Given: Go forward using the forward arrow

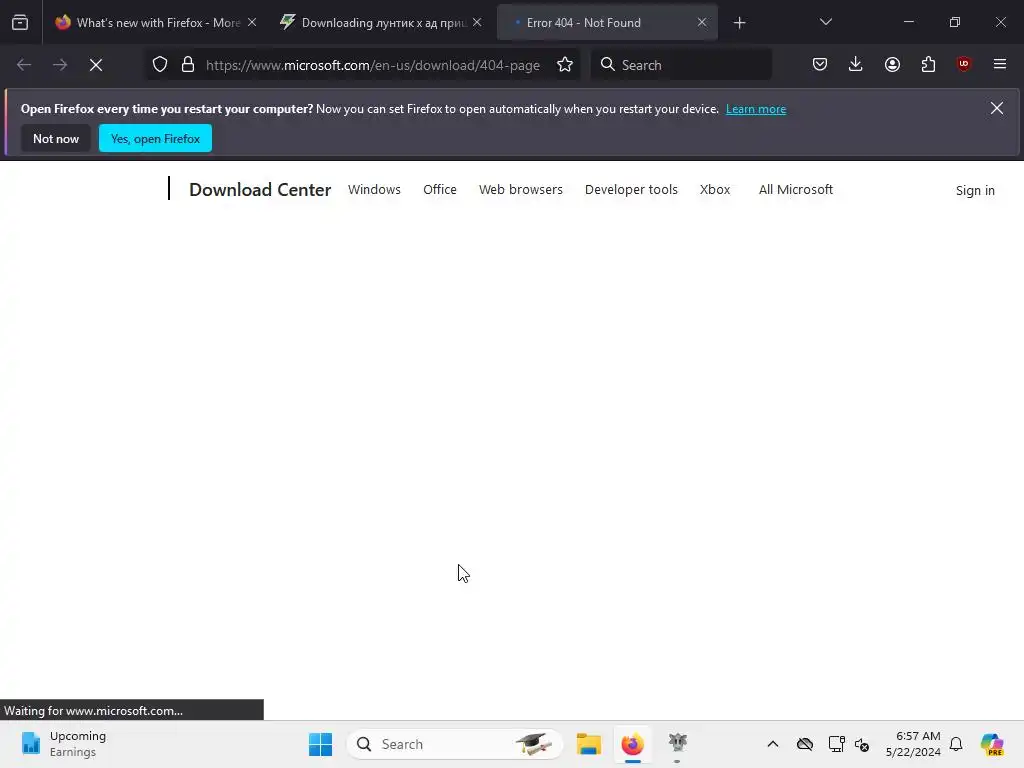Looking at the screenshot, I should (60, 65).
